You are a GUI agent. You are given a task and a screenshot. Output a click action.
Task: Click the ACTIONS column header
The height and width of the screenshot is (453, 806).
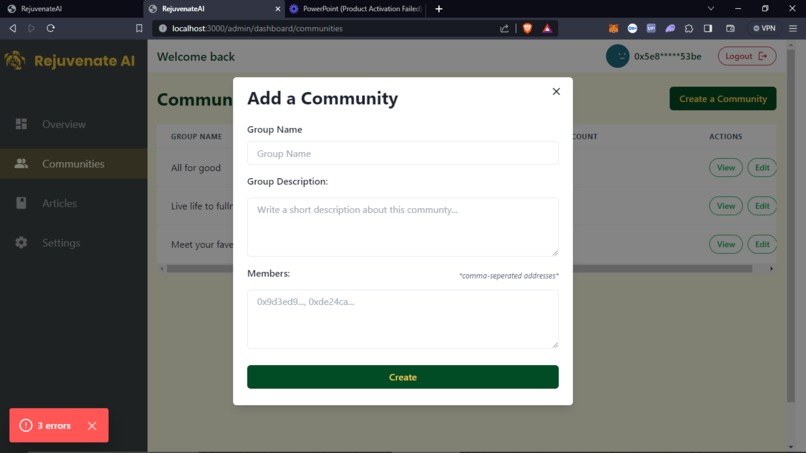(x=725, y=136)
